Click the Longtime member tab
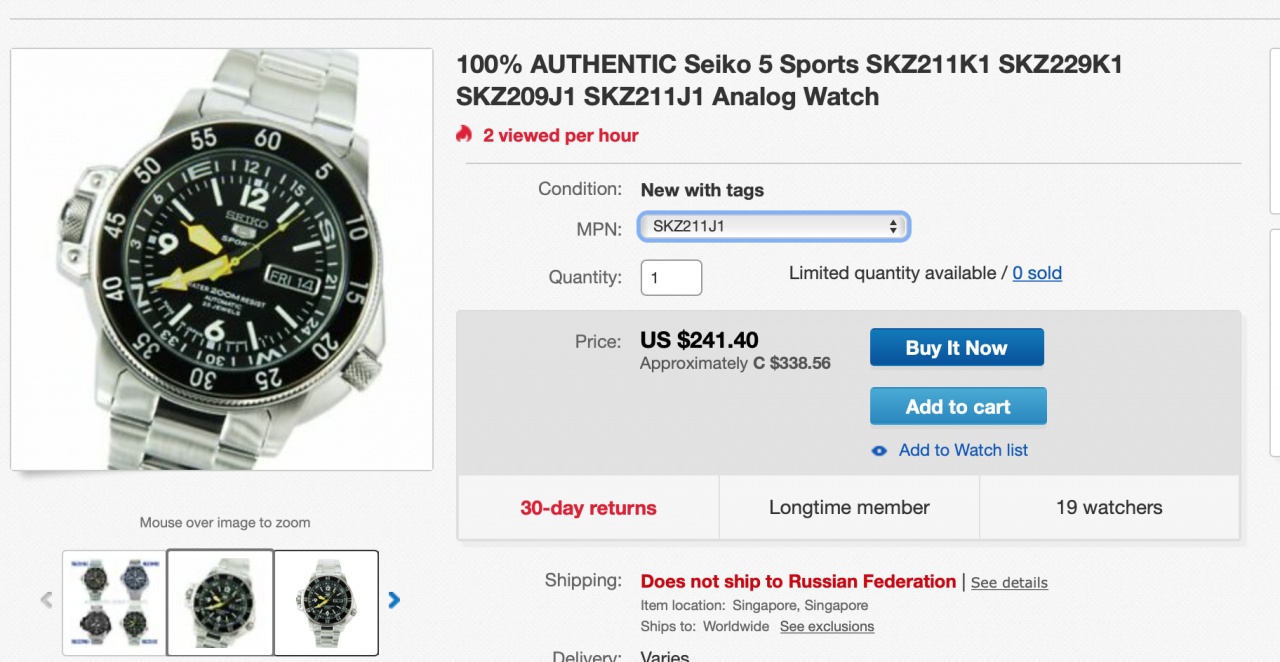This screenshot has width=1280, height=662. tap(849, 508)
